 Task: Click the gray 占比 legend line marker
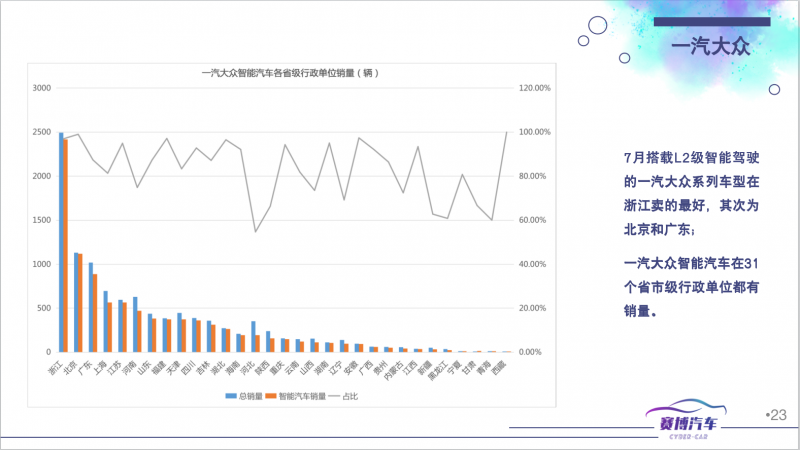[x=334, y=396]
